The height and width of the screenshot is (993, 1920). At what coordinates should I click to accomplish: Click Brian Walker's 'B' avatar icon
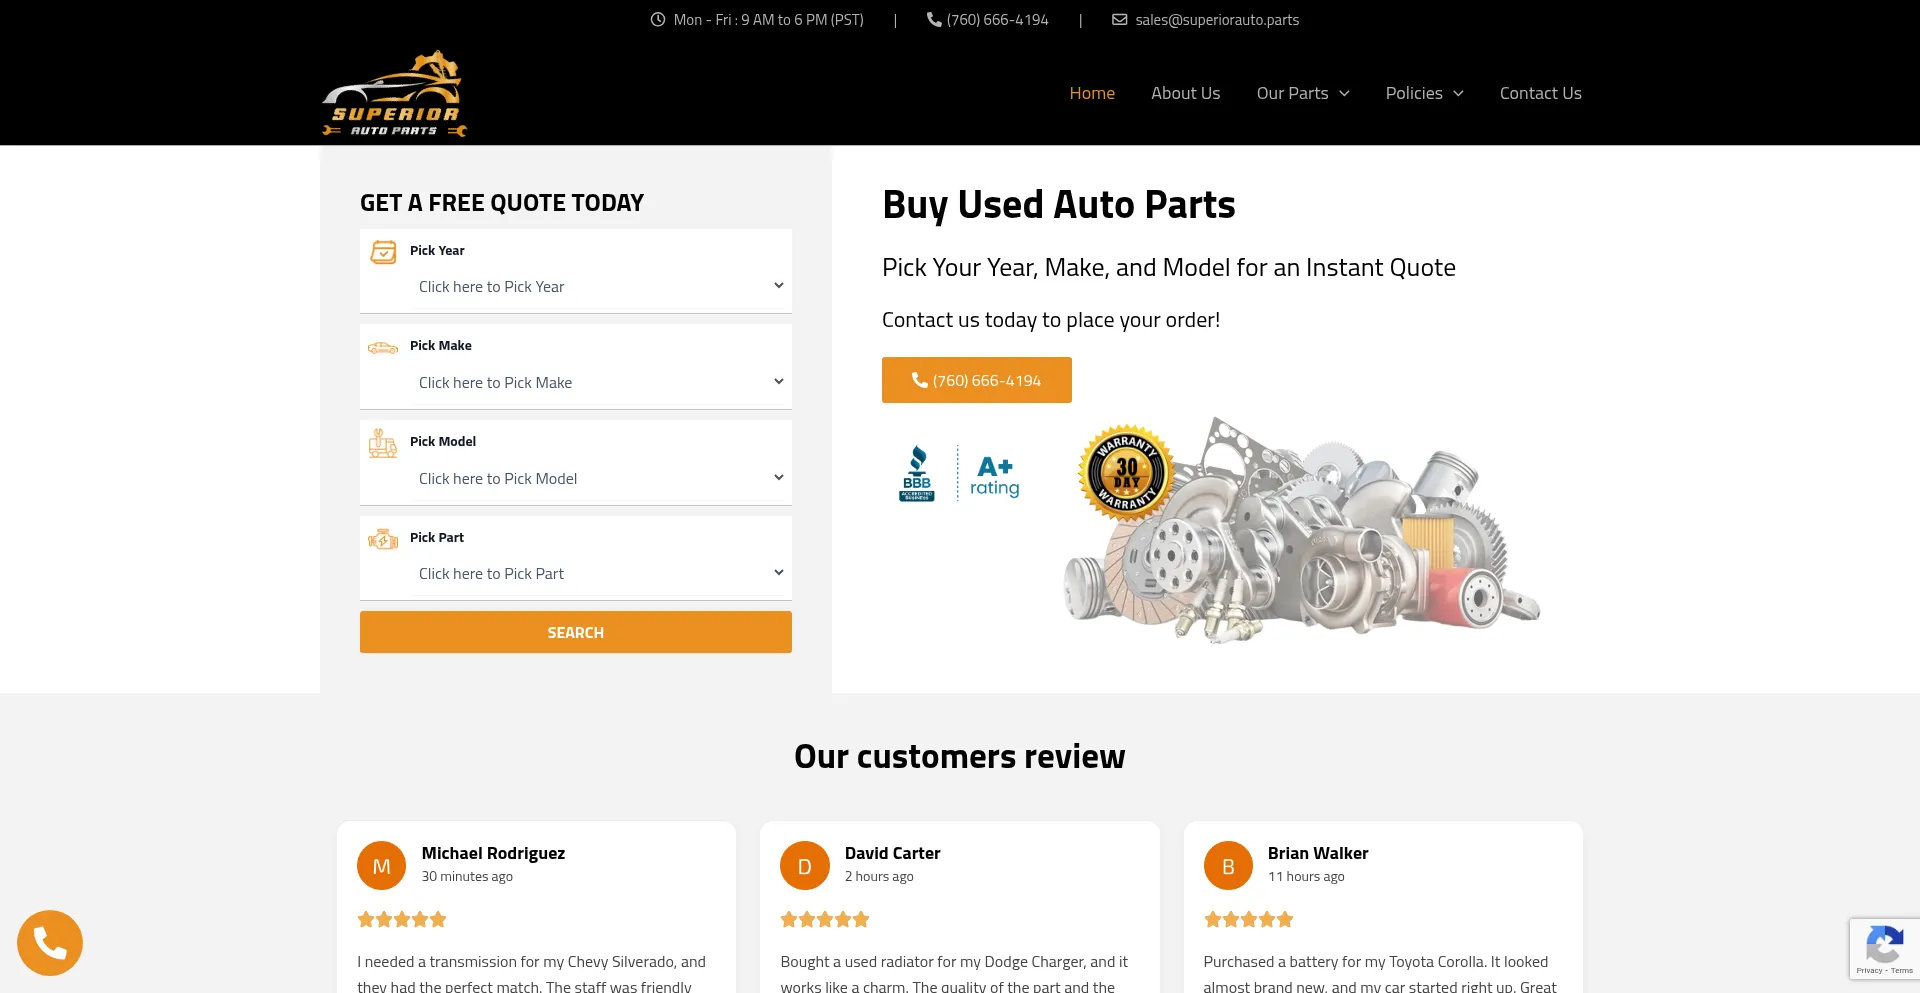1228,866
